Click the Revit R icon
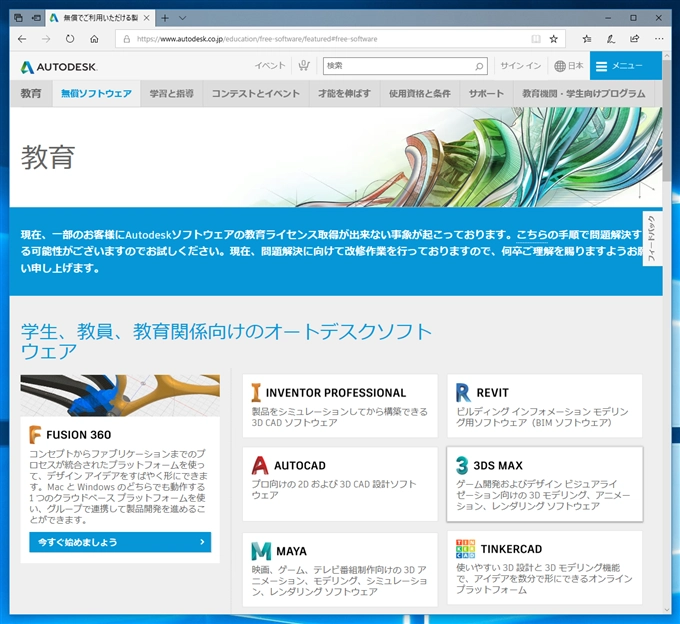 click(x=463, y=392)
